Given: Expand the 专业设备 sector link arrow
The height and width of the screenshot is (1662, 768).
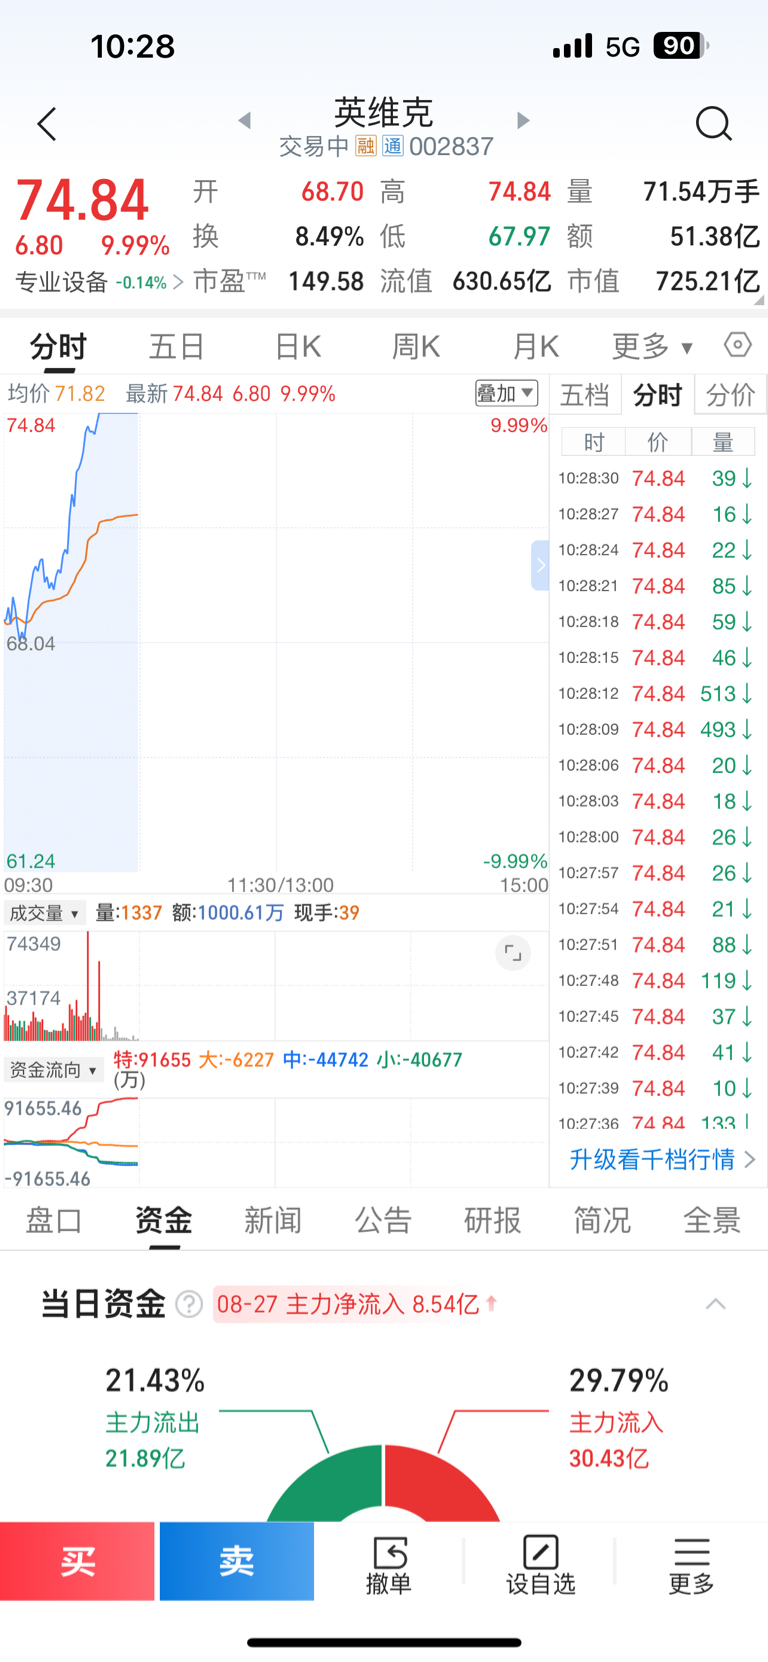Looking at the screenshot, I should 178,282.
